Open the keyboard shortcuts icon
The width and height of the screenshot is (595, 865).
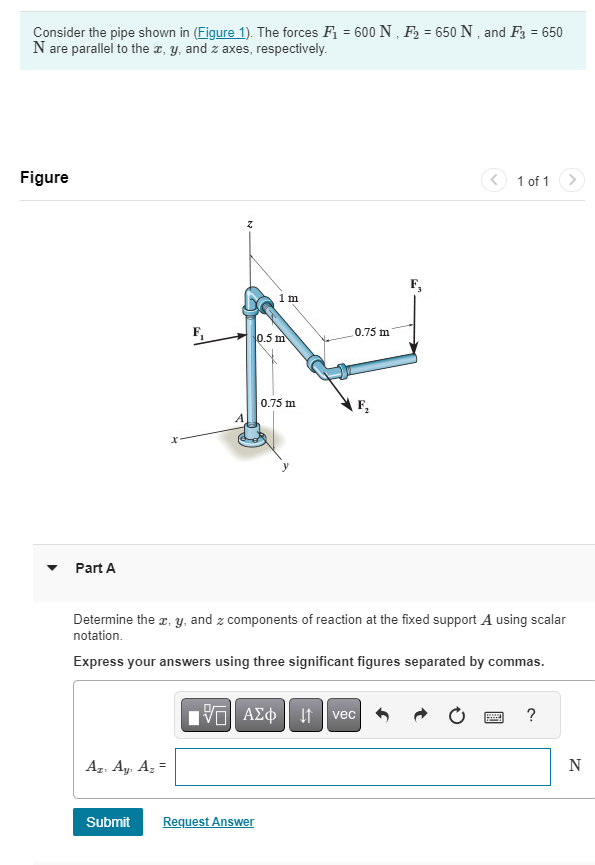[x=494, y=716]
